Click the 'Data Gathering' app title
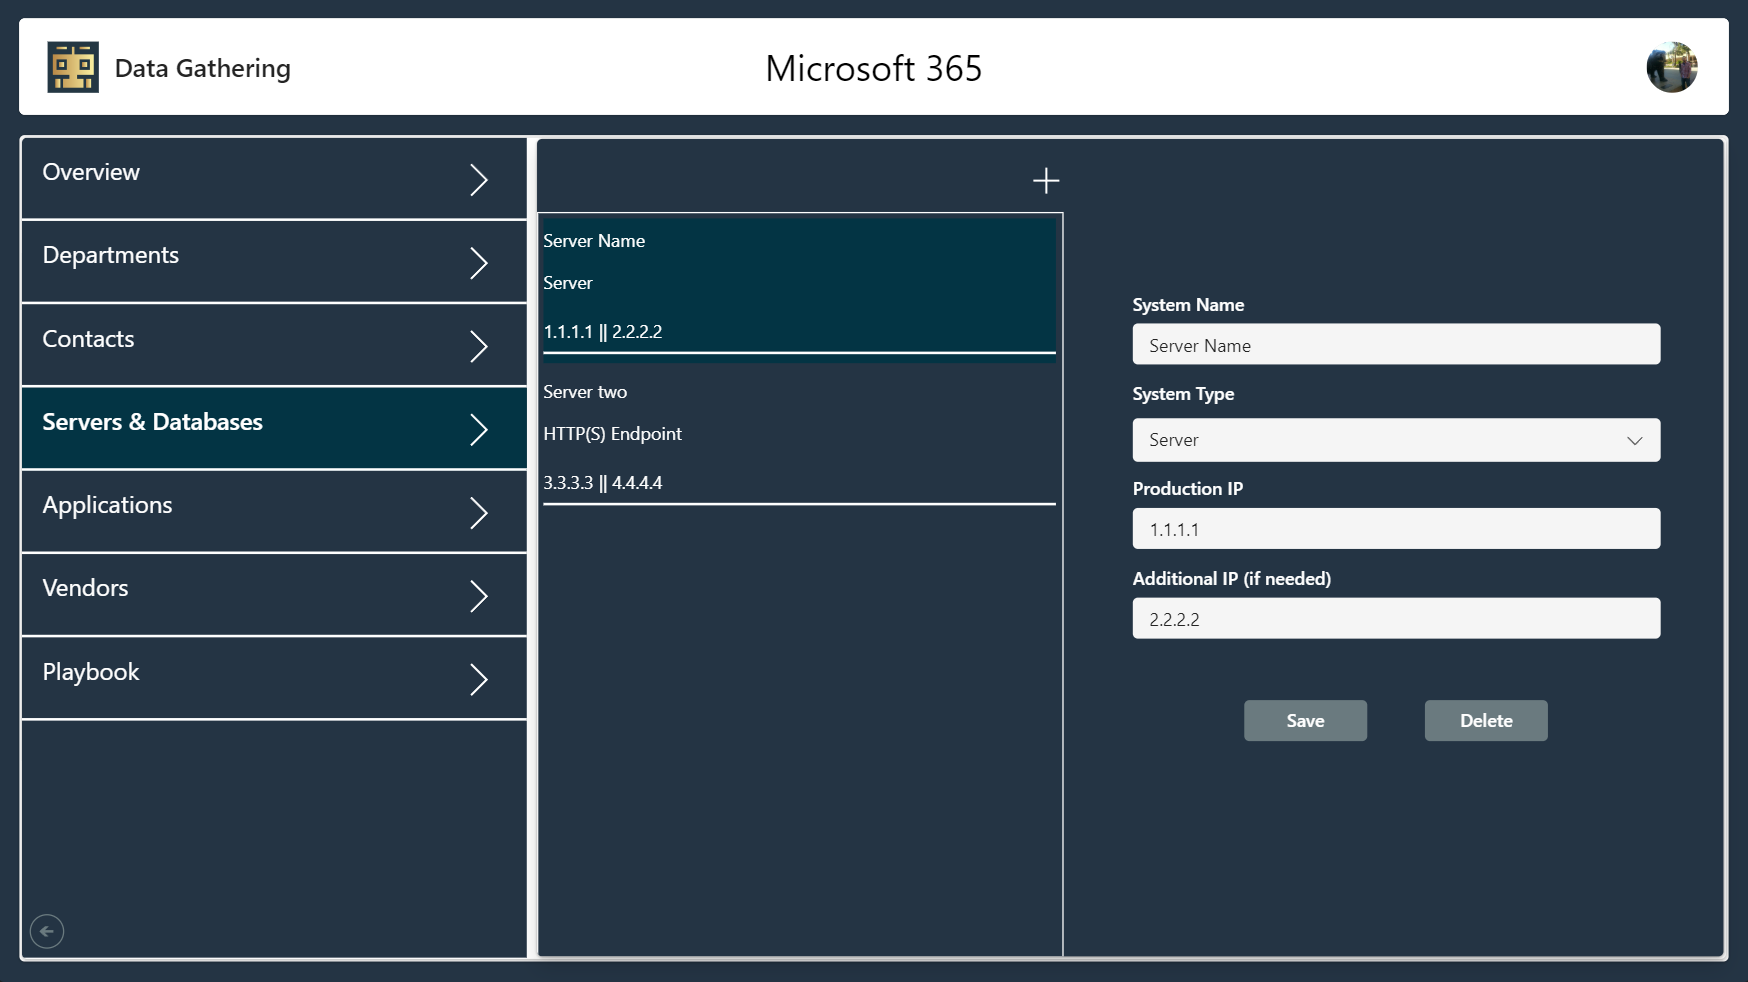 click(203, 68)
